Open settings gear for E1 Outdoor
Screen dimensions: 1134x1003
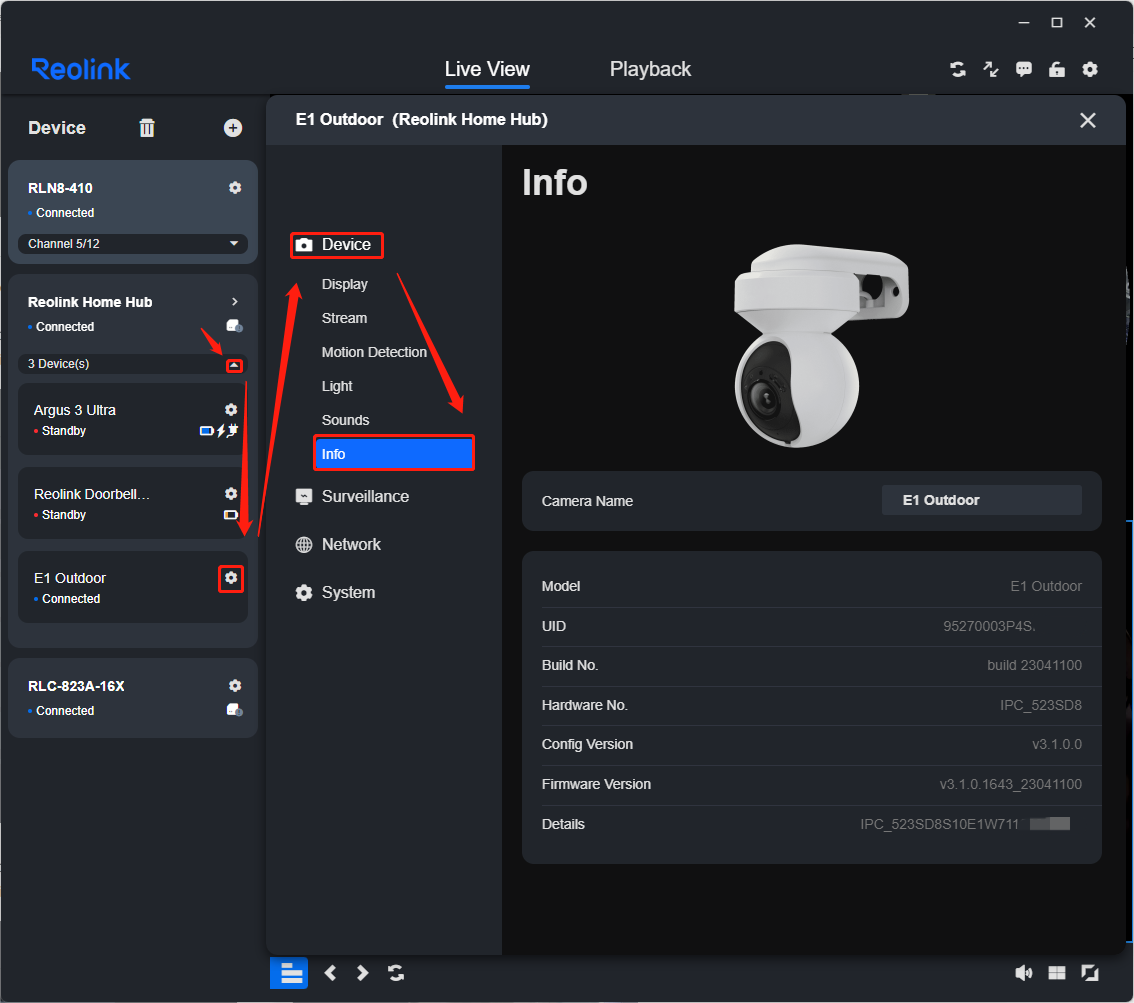point(231,578)
